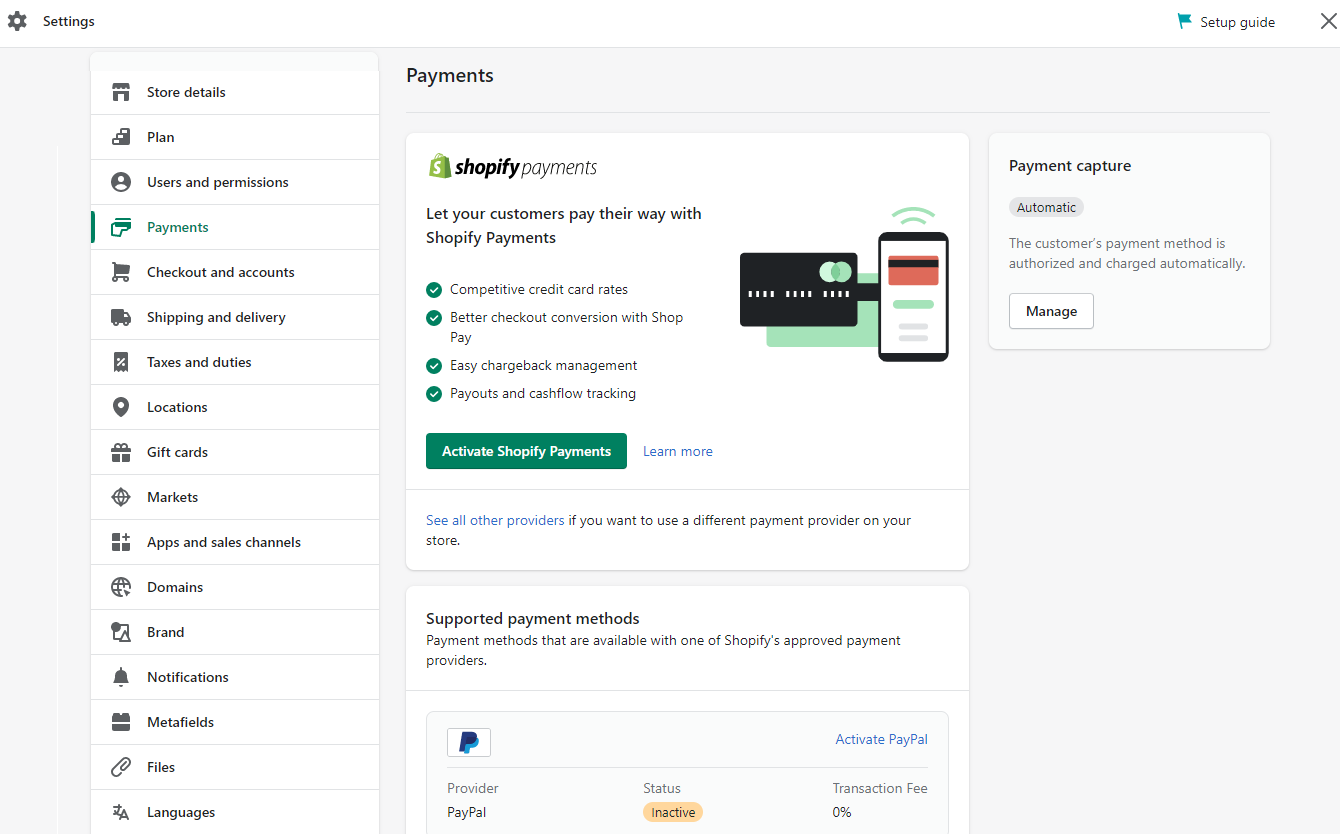This screenshot has width=1340, height=834.
Task: Click the 0% transaction fee value
Action: (x=842, y=812)
